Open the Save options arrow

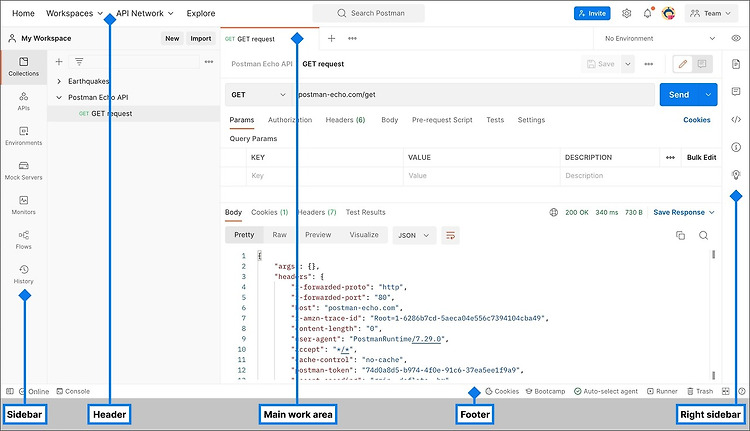(x=628, y=64)
